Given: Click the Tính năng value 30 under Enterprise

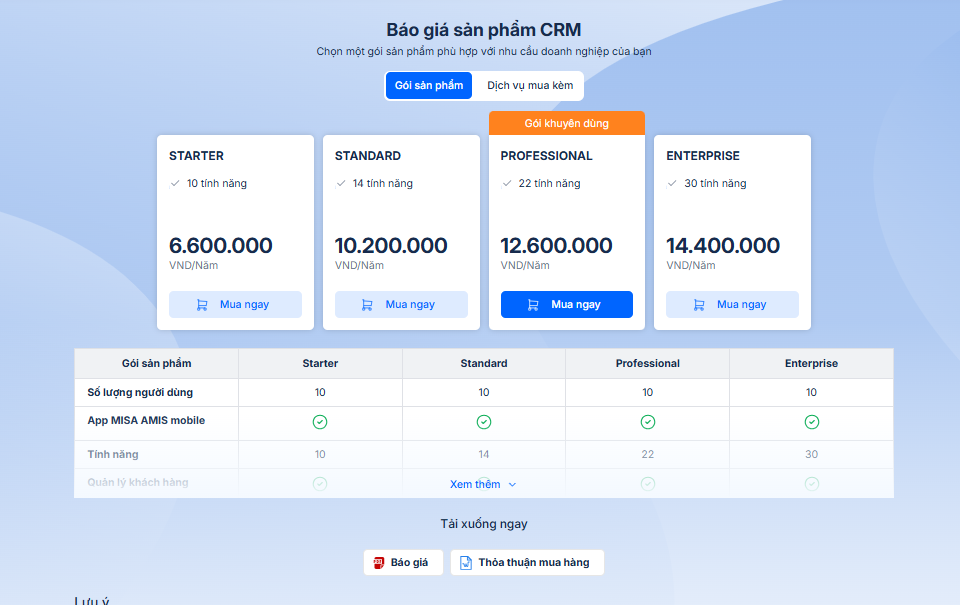Looking at the screenshot, I should pos(811,454).
